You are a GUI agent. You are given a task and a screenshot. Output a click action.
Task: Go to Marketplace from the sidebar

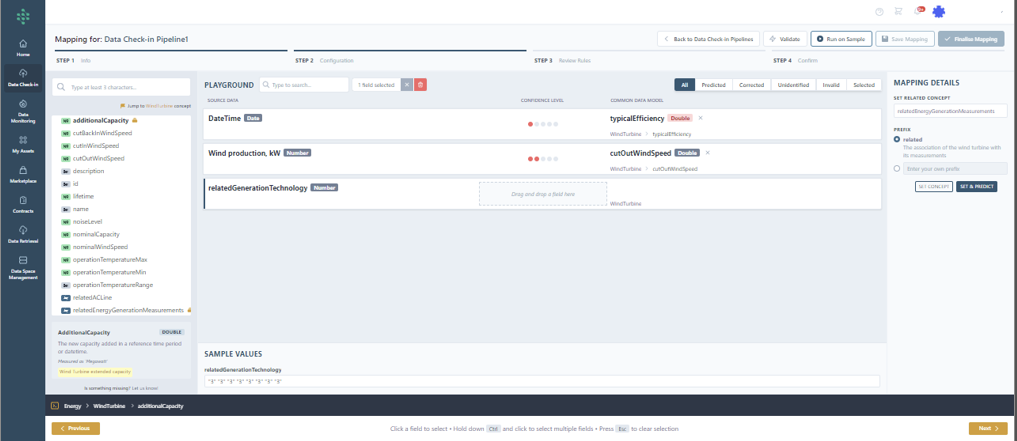[22, 175]
